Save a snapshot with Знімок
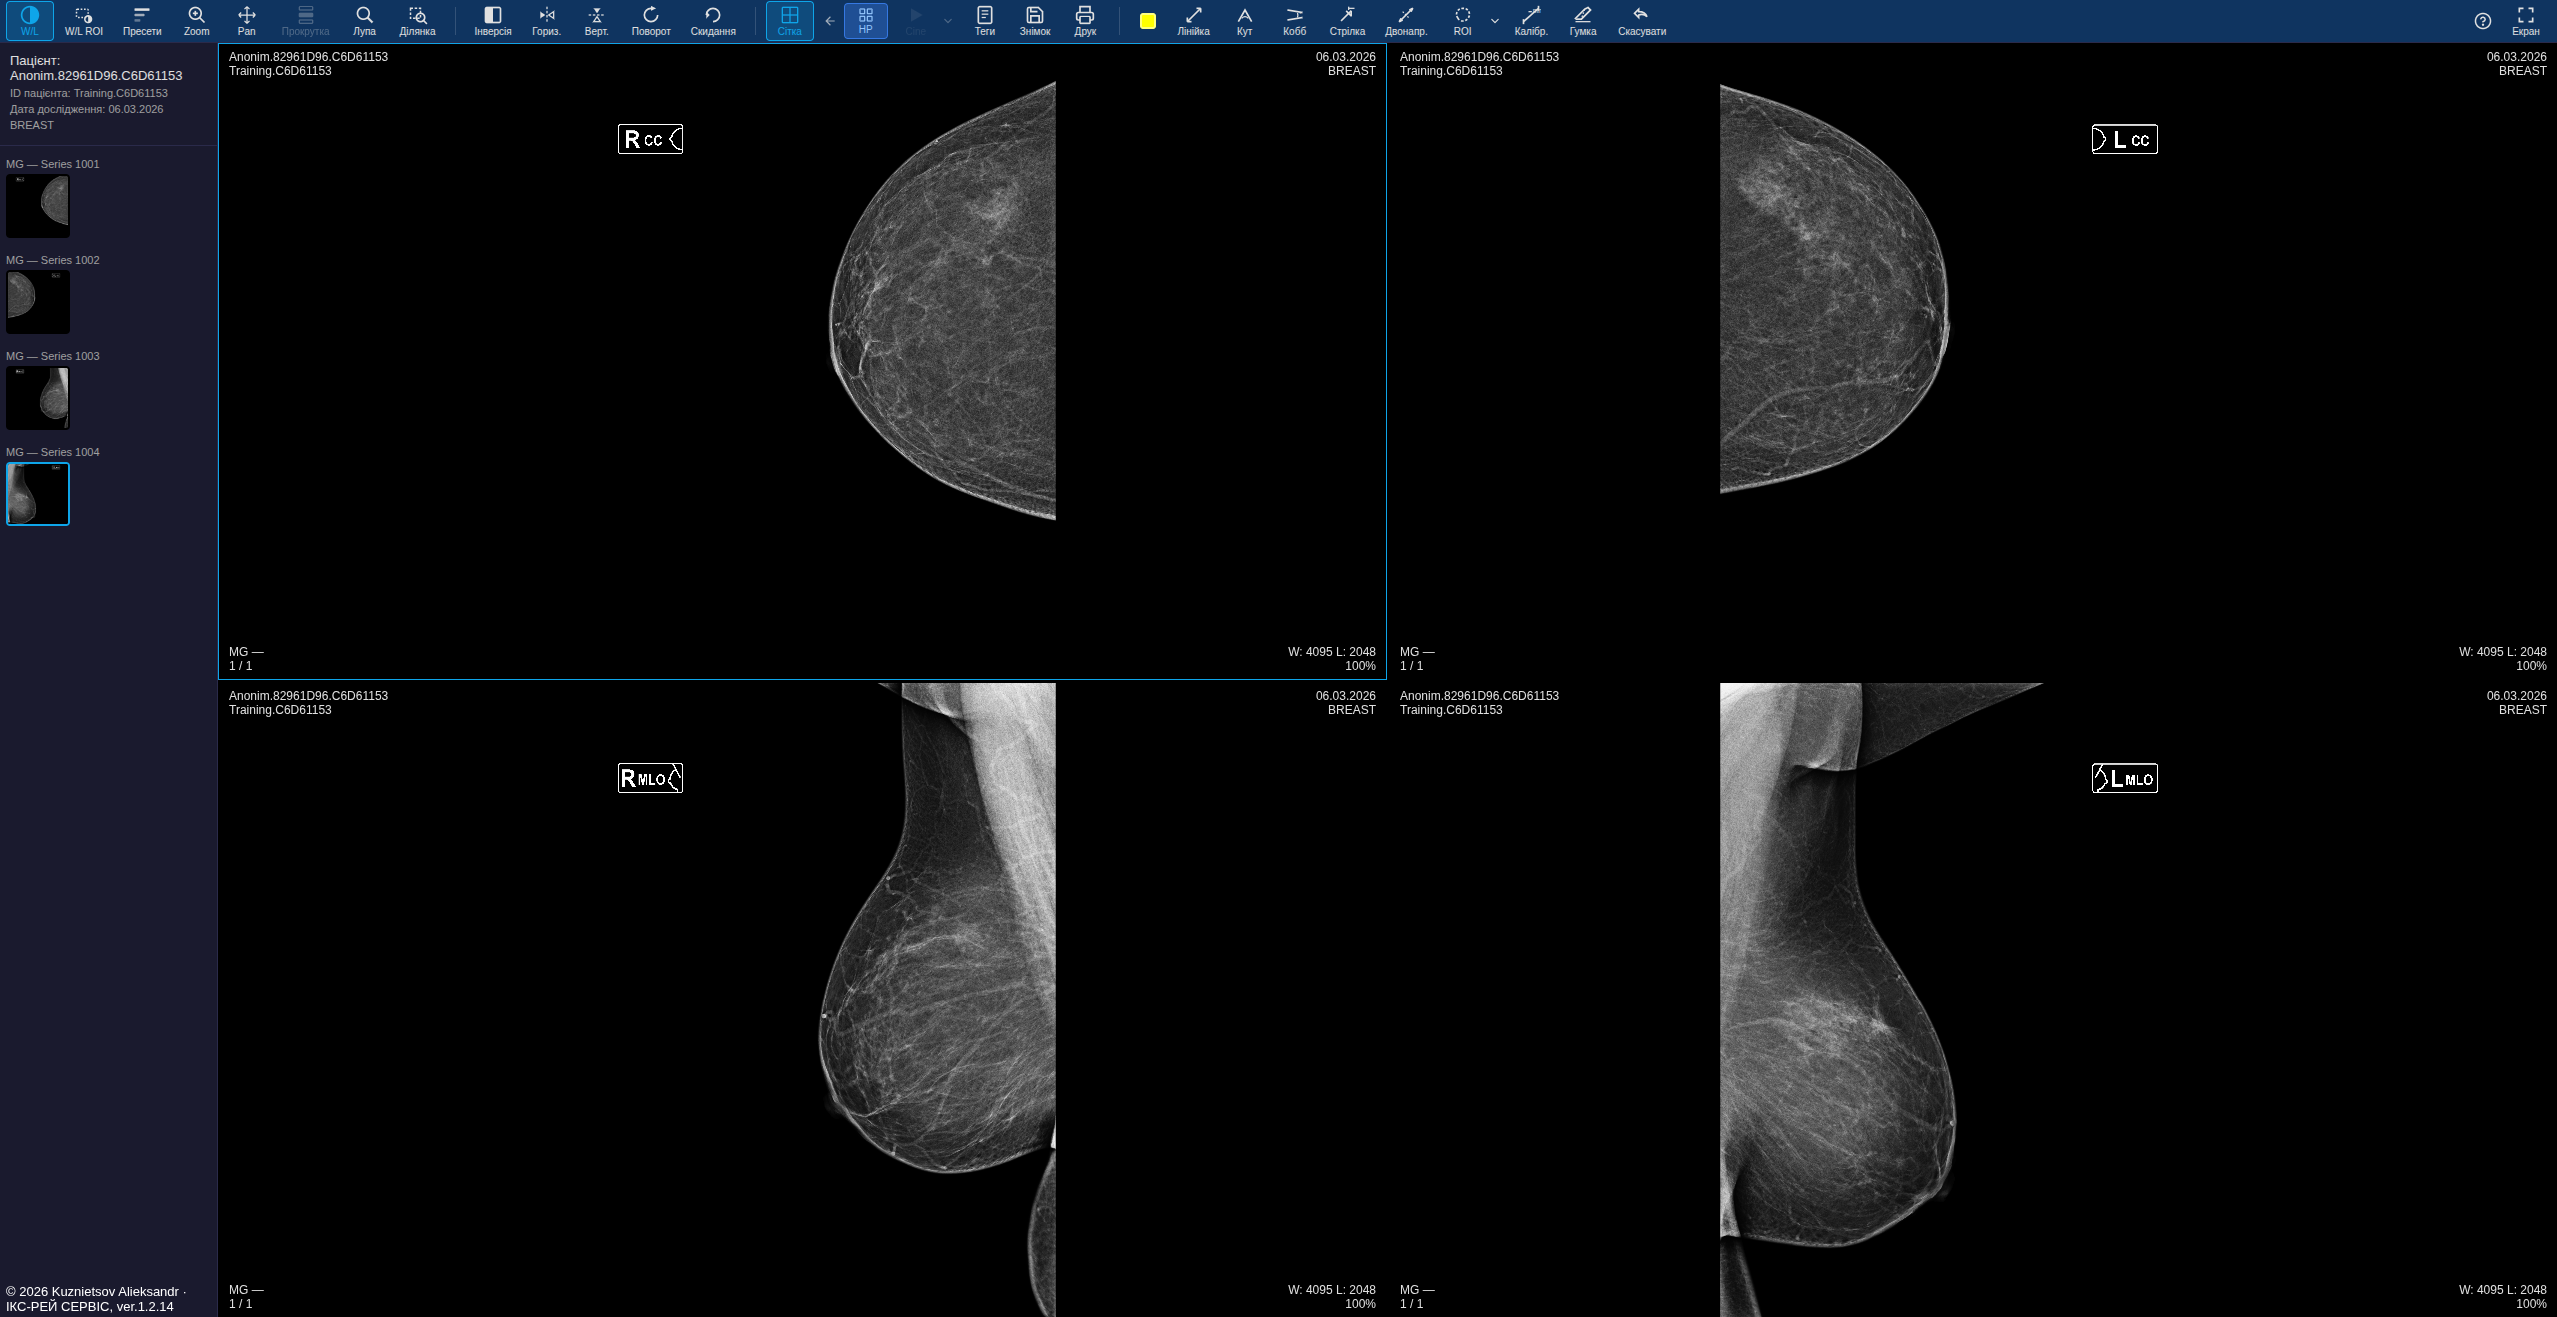2557x1317 pixels. pyautogui.click(x=1035, y=21)
